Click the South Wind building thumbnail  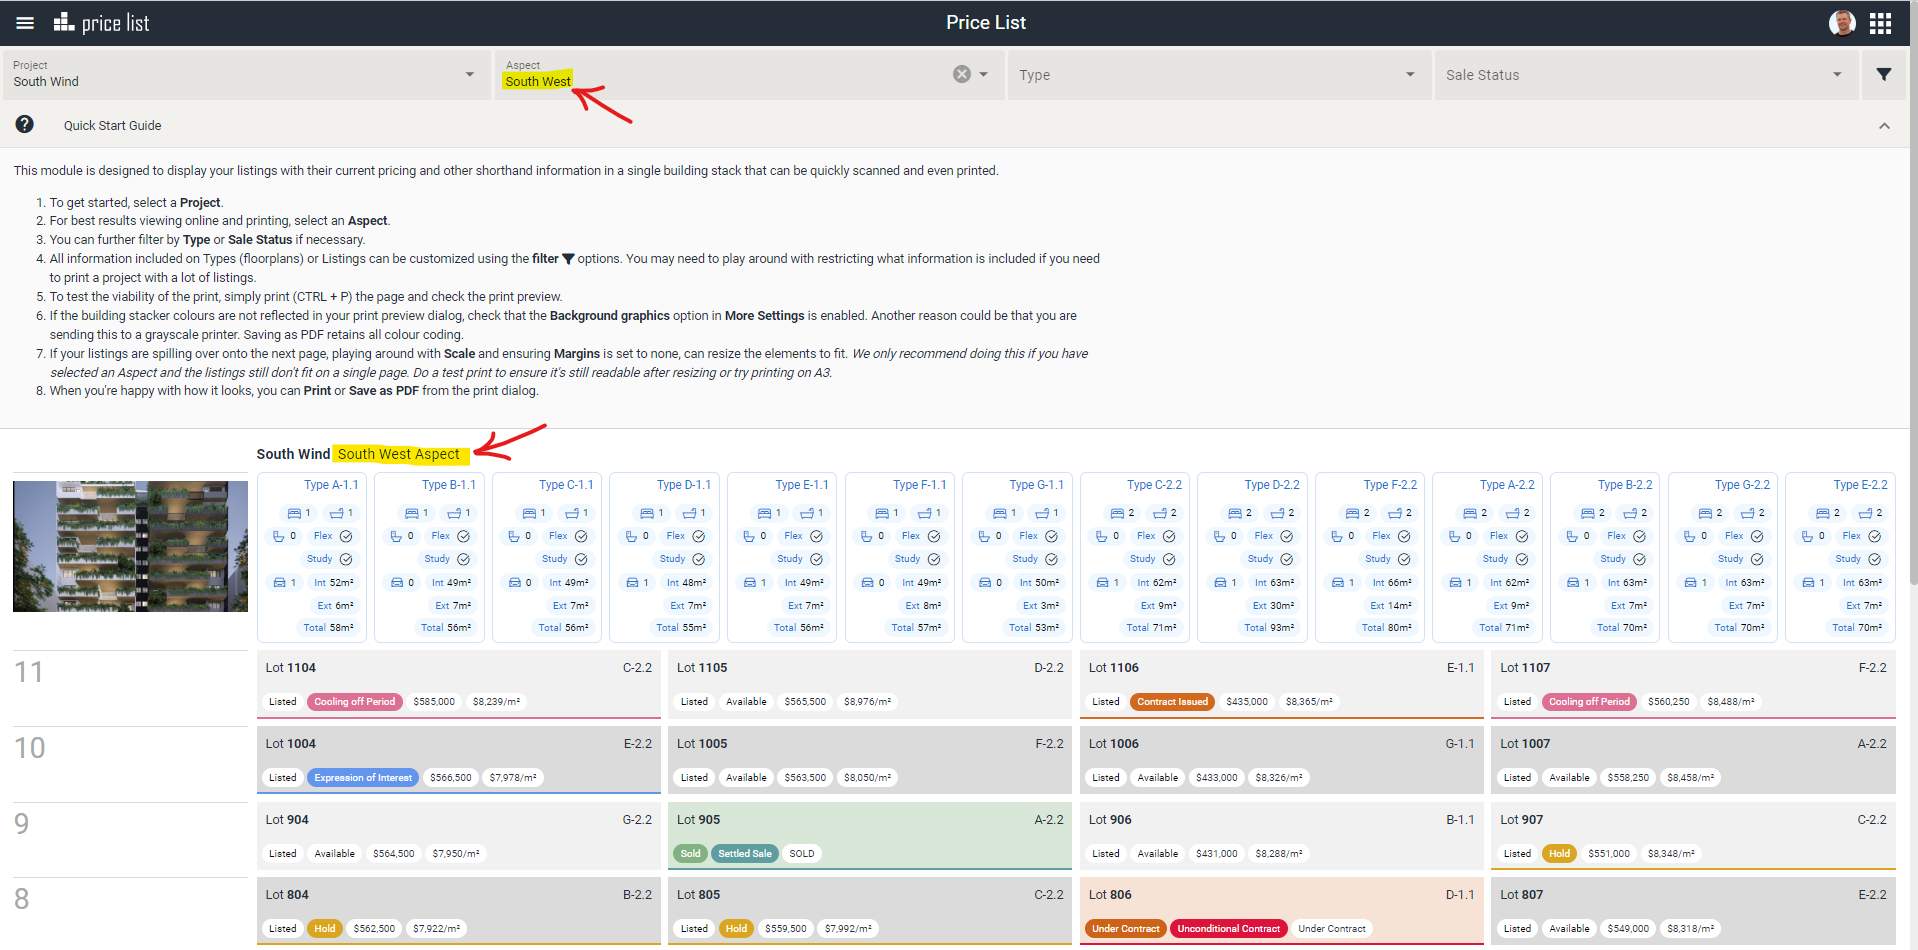(130, 546)
